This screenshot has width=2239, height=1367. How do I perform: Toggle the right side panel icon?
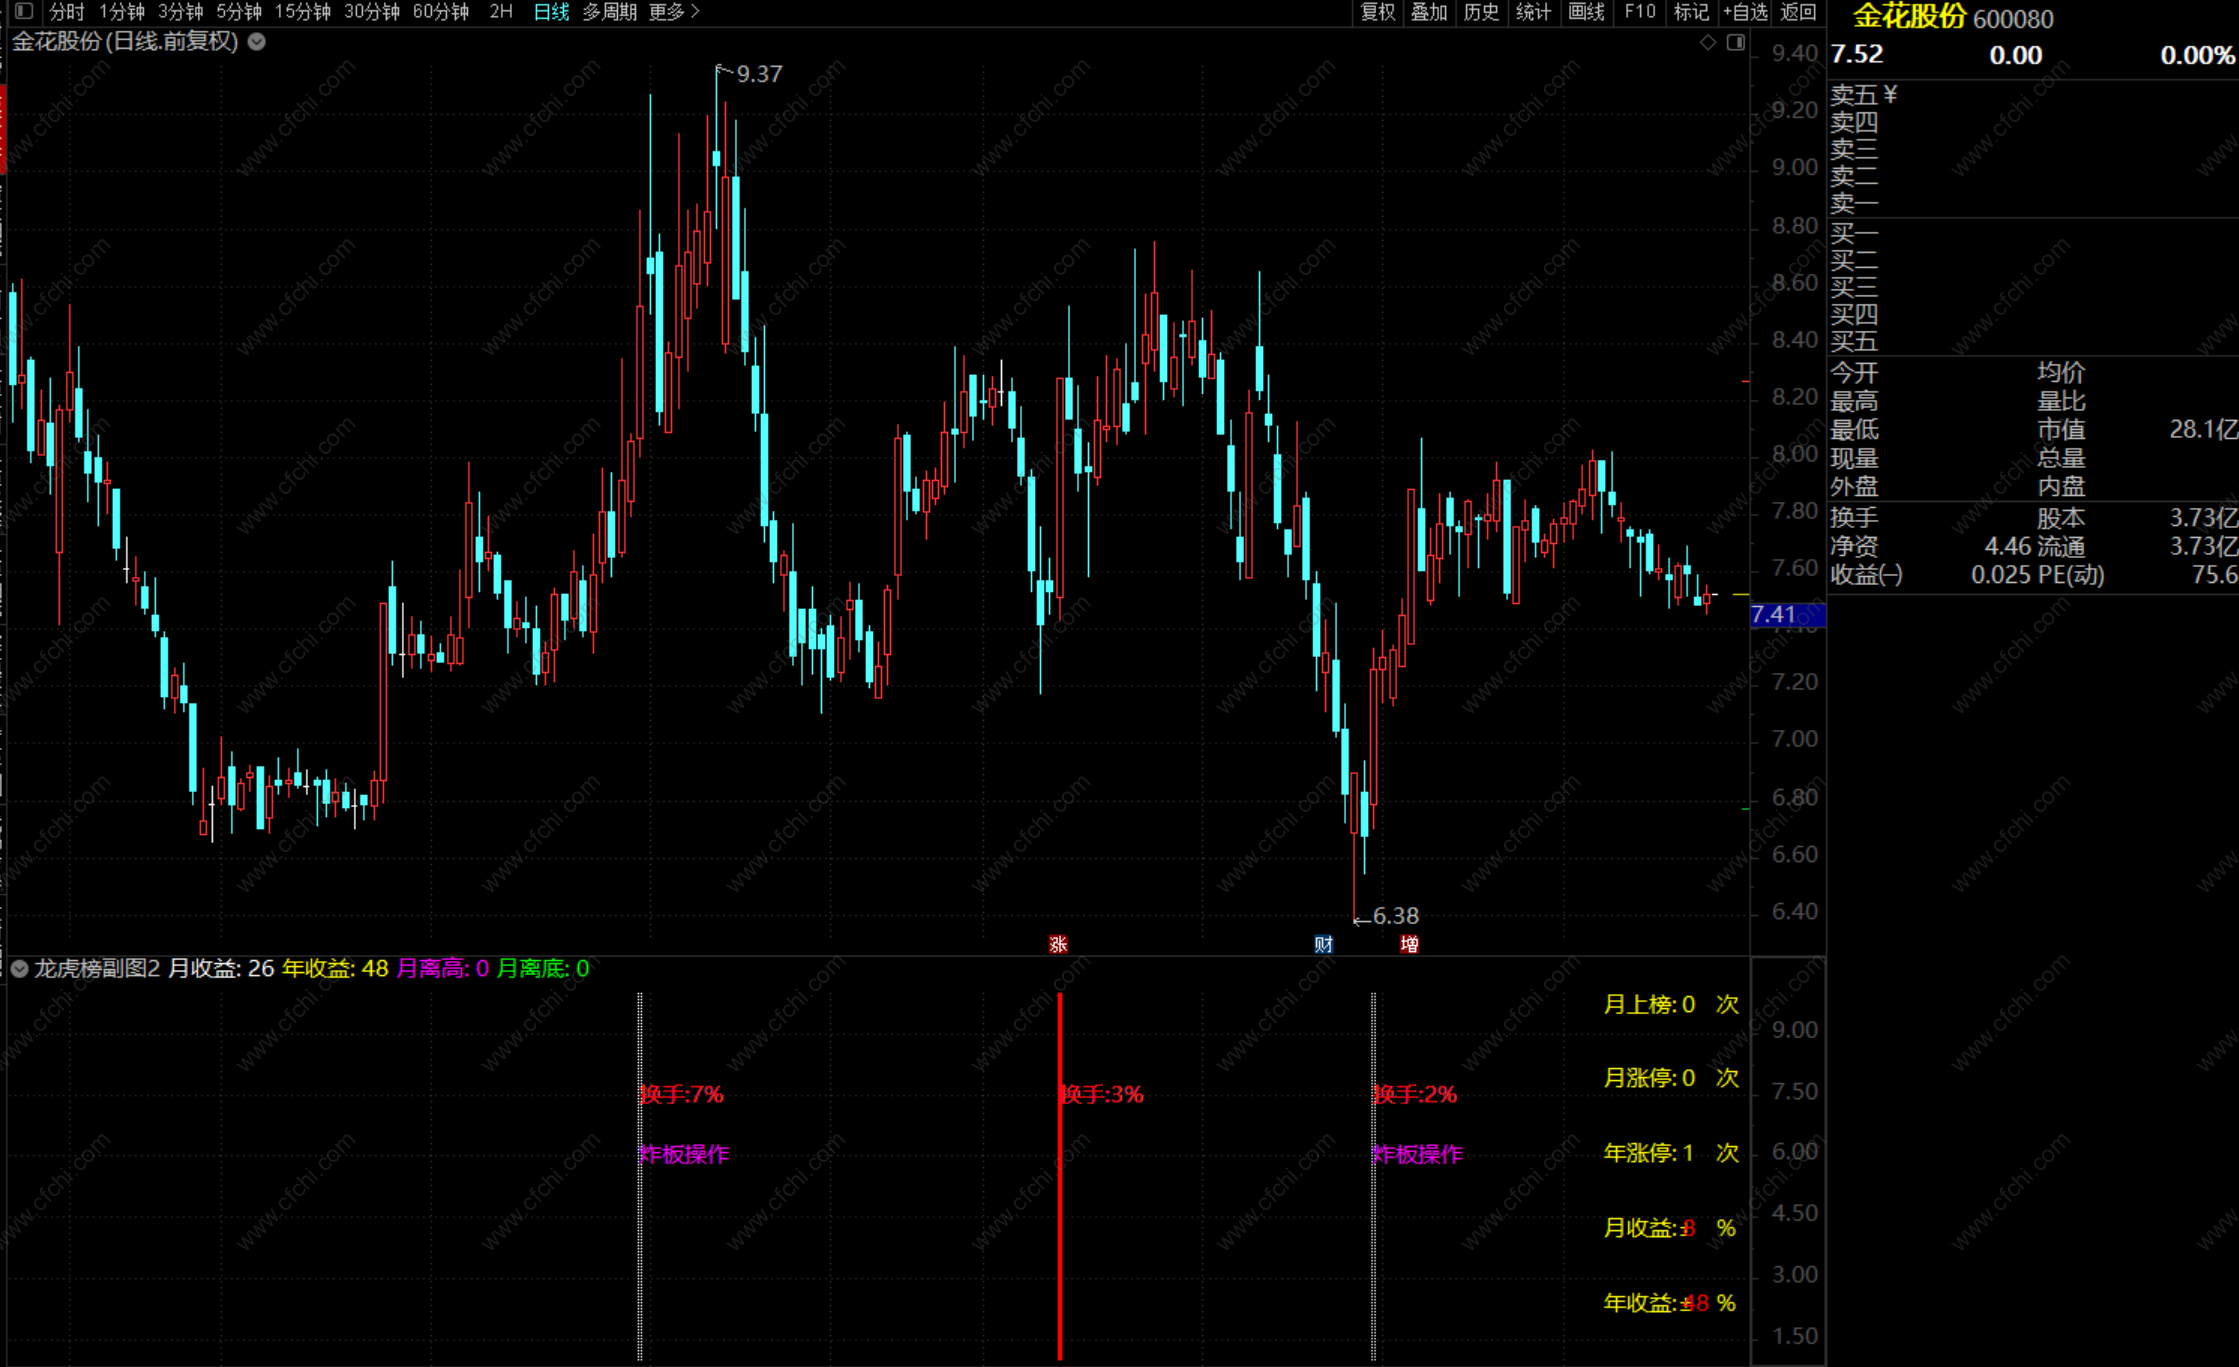pyautogui.click(x=1736, y=42)
